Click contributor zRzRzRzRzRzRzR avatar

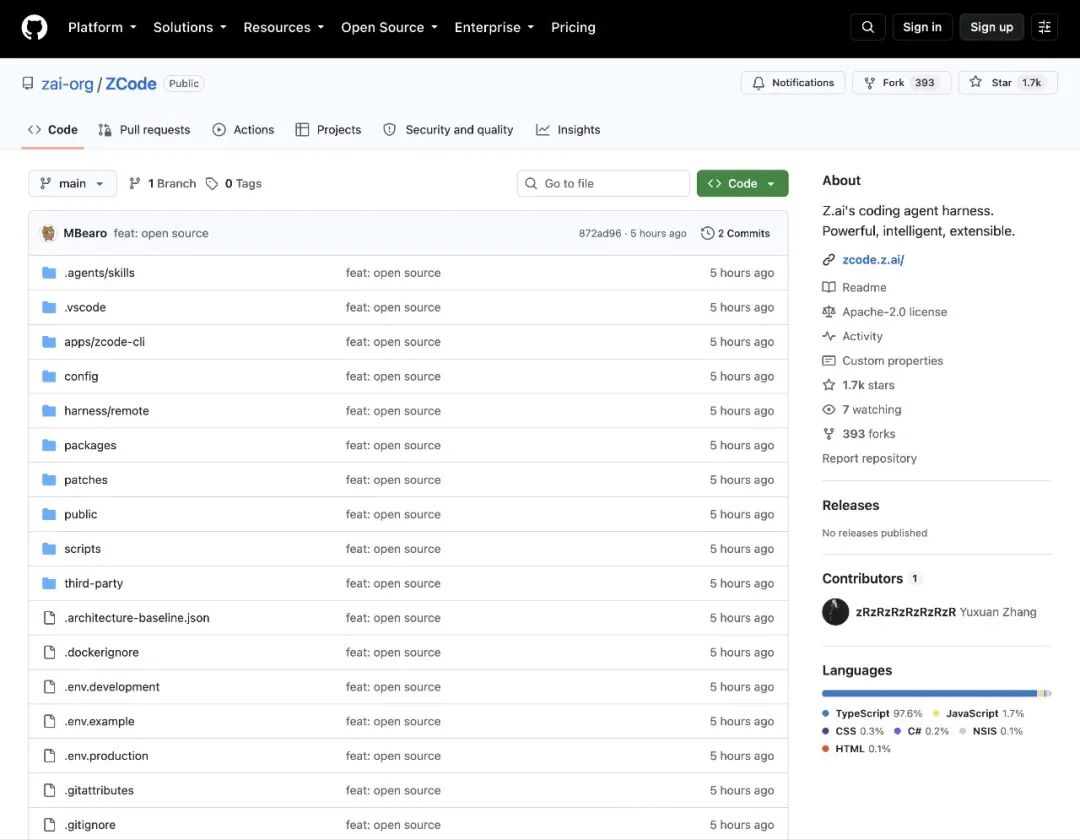(835, 612)
